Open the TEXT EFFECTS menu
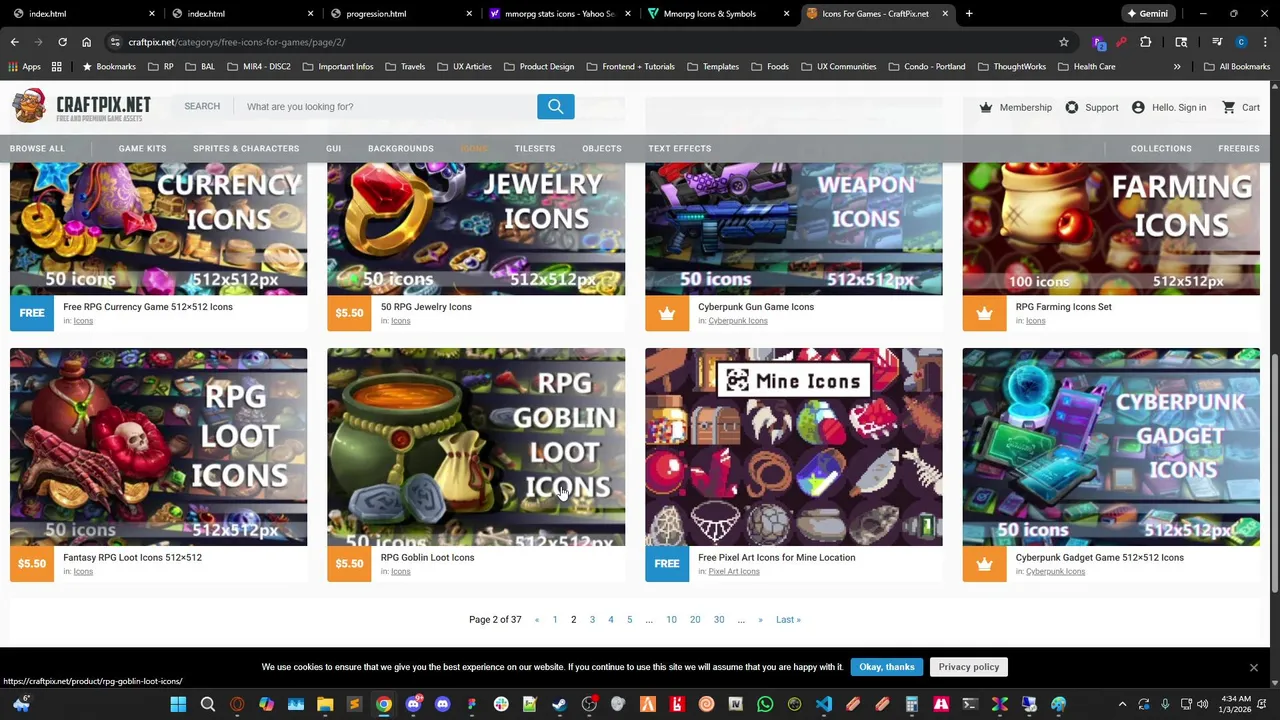The image size is (1280, 720). 680,148
